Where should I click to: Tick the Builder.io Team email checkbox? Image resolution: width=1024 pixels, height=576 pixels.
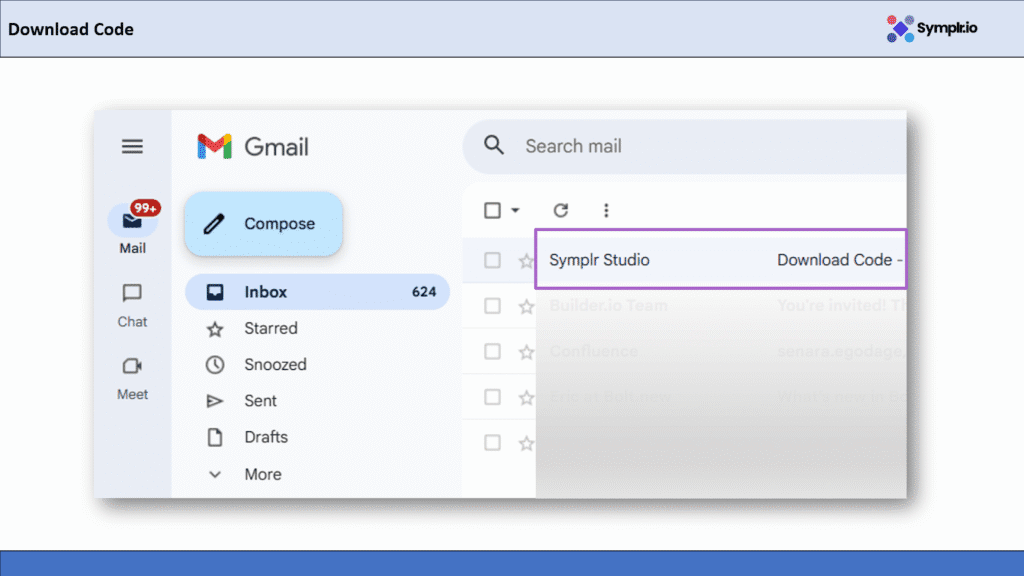click(x=492, y=306)
